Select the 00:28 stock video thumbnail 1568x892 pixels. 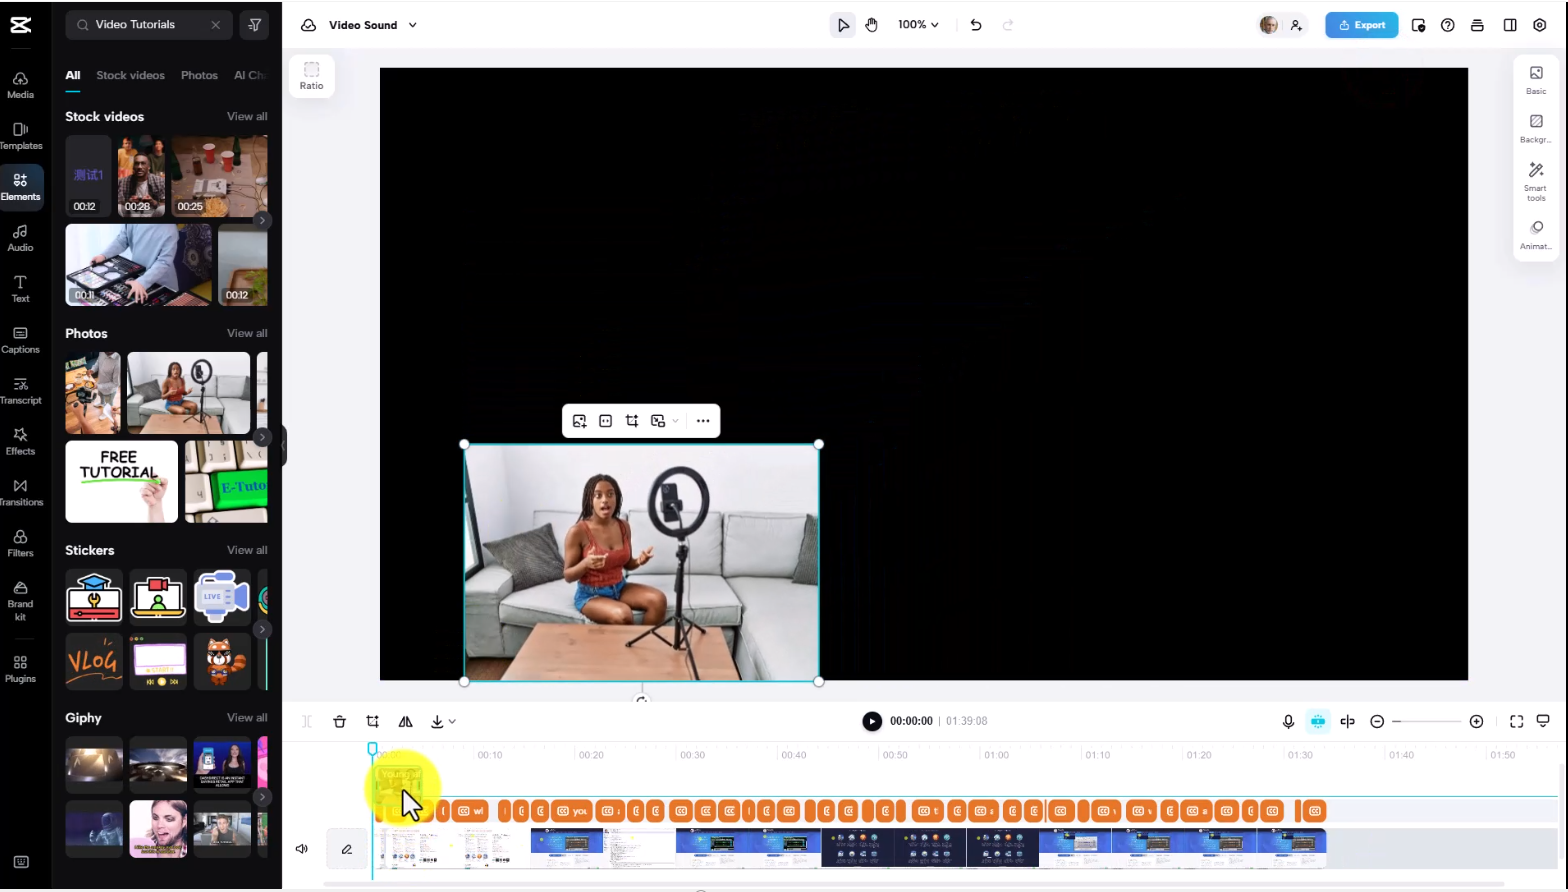[x=141, y=177]
